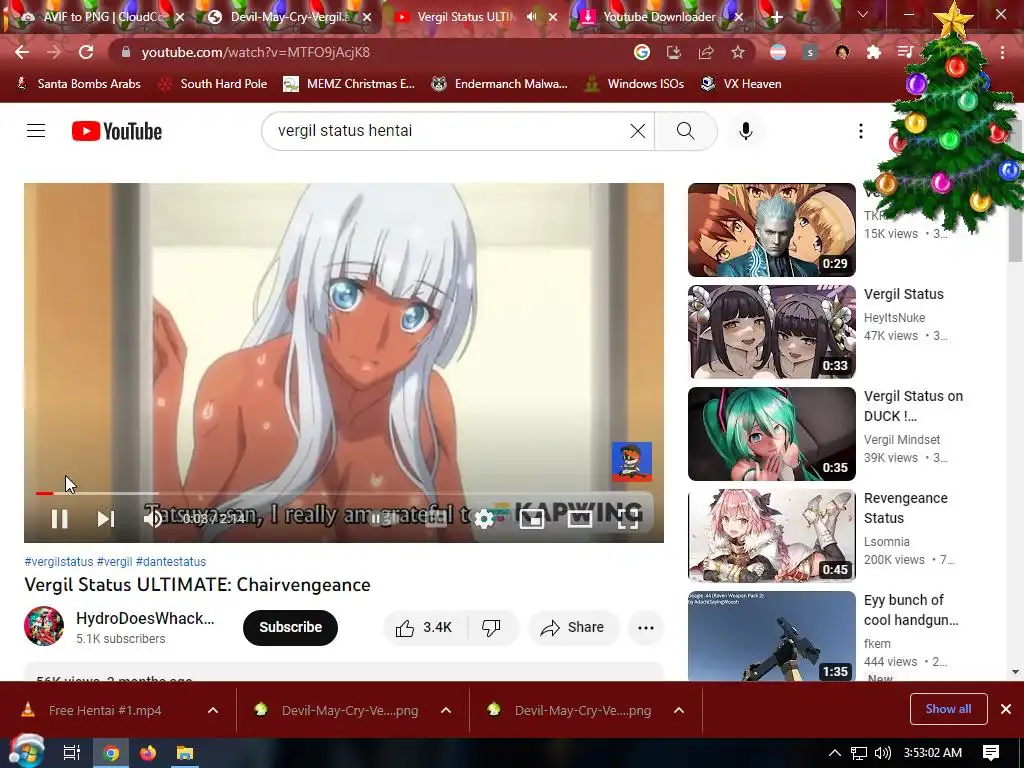Open the Google icon in the address bar
Image resolution: width=1024 pixels, height=768 pixels.
(642, 52)
